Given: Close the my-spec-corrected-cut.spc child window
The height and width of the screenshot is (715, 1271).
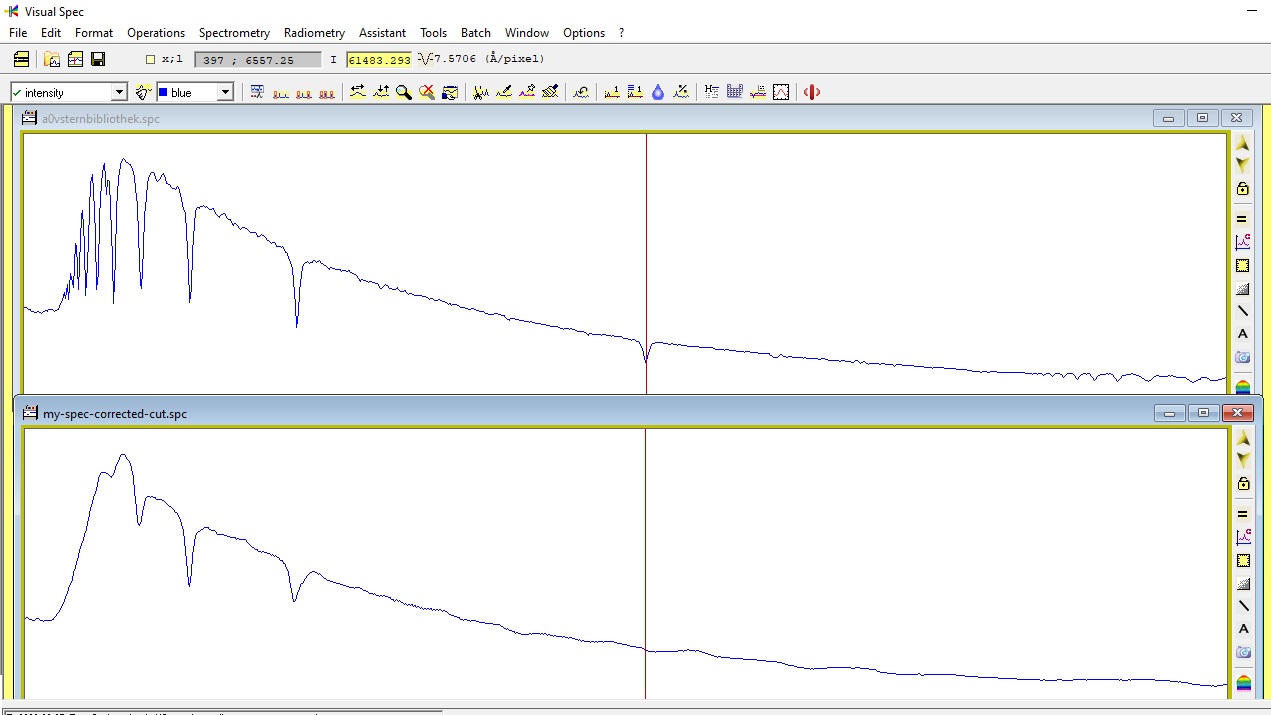Looking at the screenshot, I should [1237, 413].
